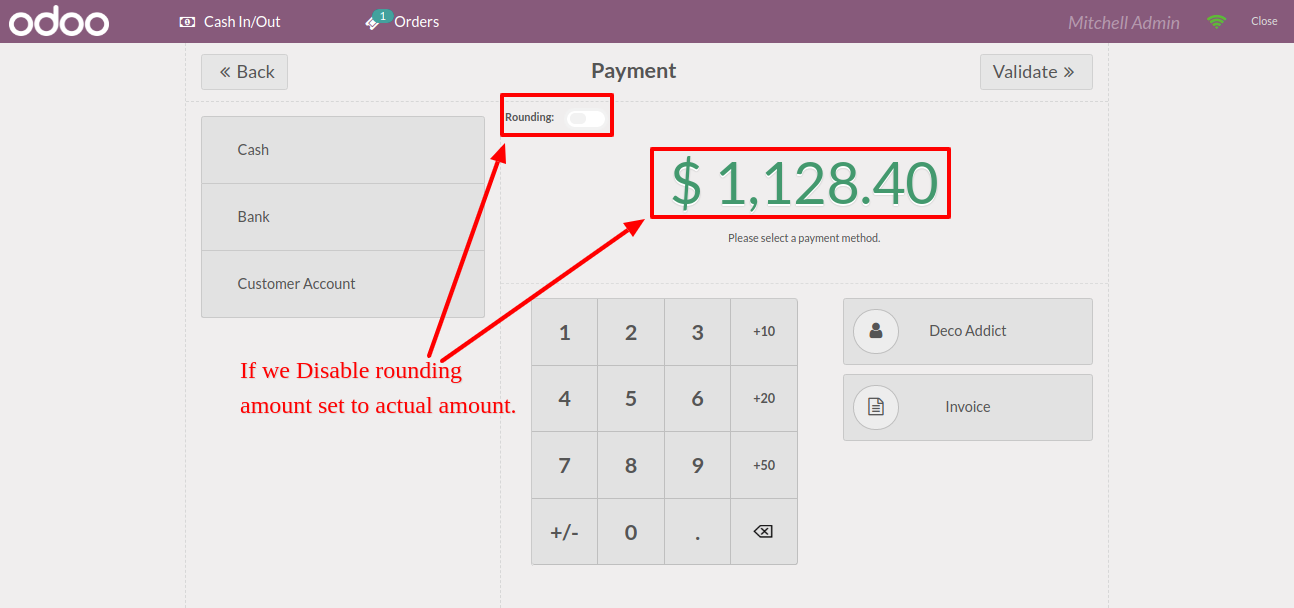Viewport: 1294px width, 608px height.
Task: Tap the decimal point key
Action: coord(697,532)
